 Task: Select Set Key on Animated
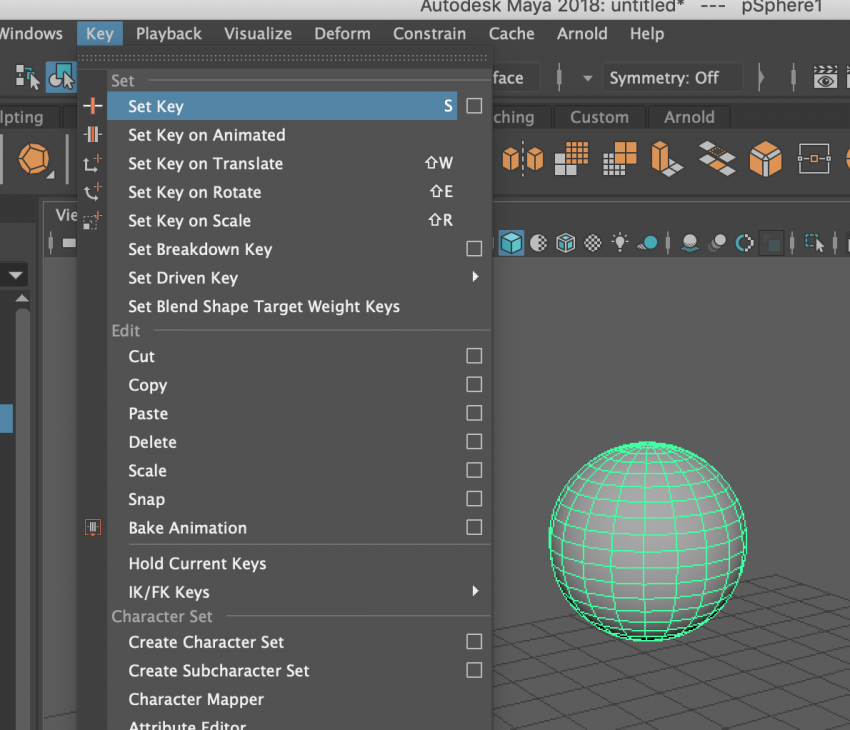[x=206, y=135]
